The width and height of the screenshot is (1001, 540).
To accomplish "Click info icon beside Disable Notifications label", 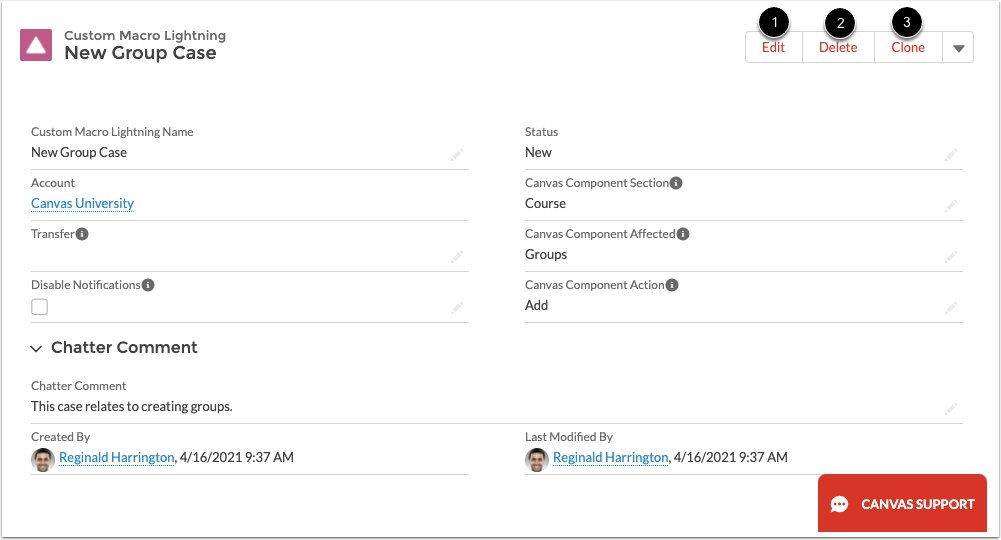I will pyautogui.click(x=148, y=285).
